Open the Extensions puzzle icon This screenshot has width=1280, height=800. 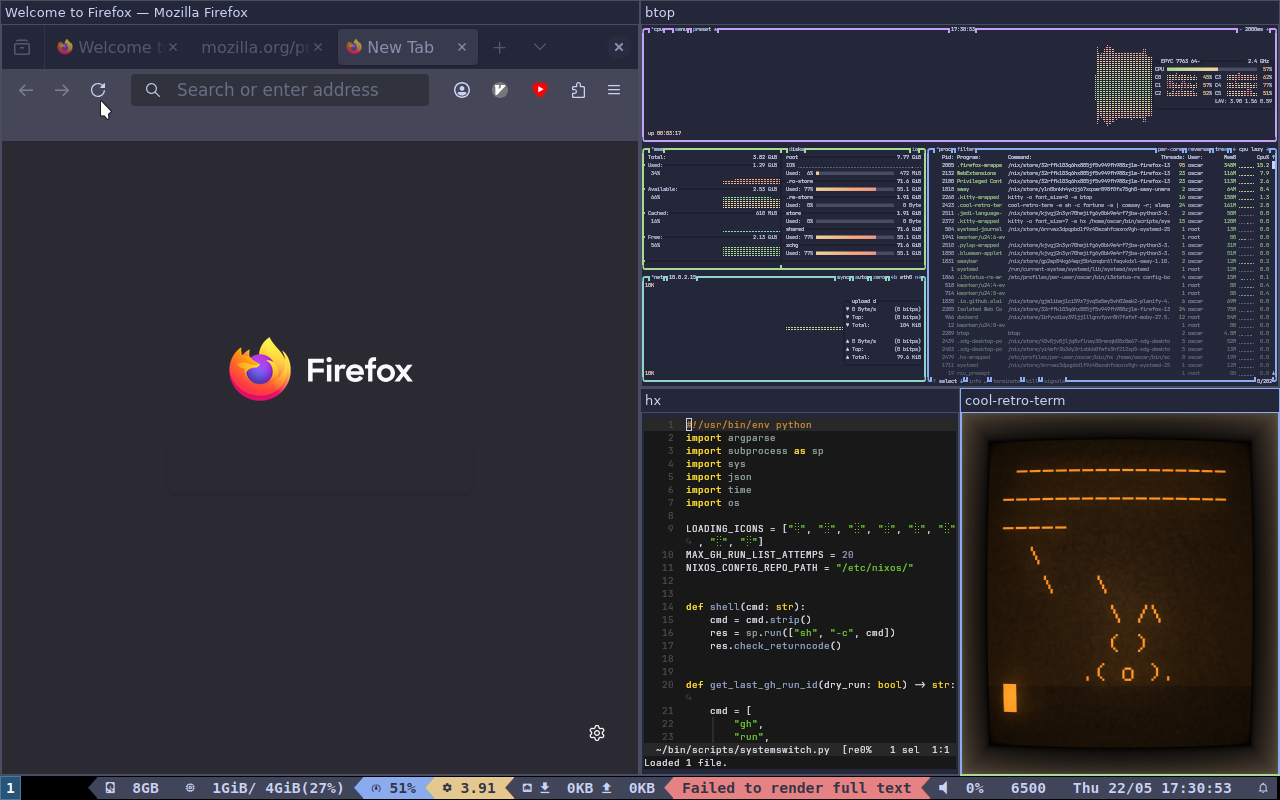point(578,90)
